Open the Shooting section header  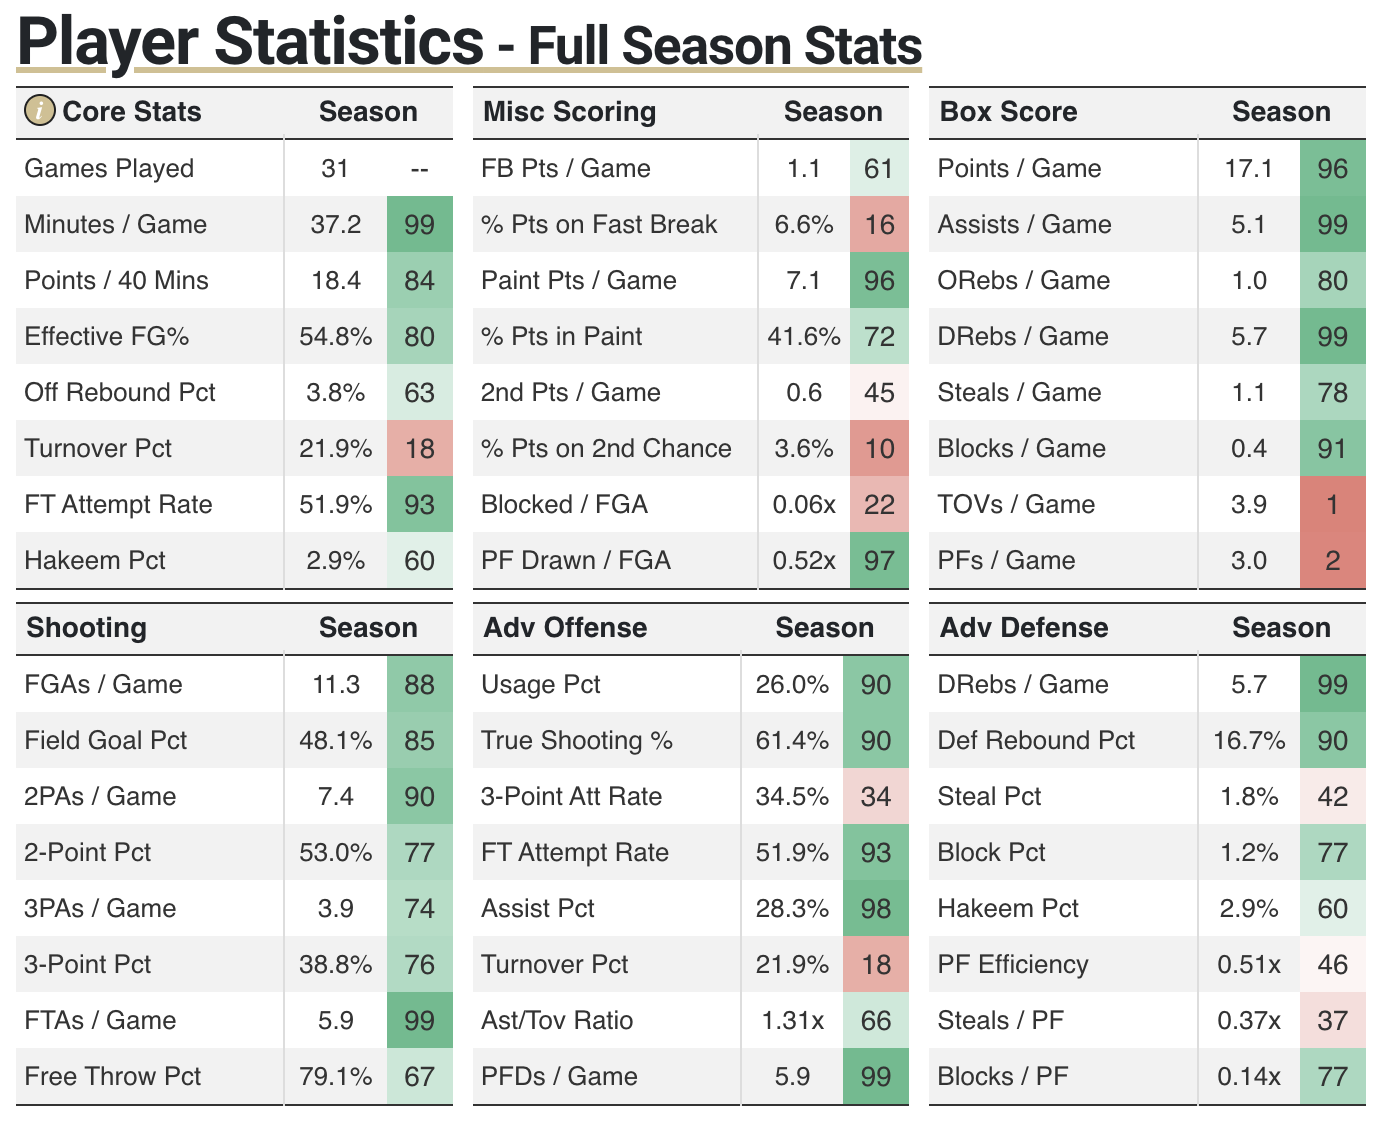86,627
